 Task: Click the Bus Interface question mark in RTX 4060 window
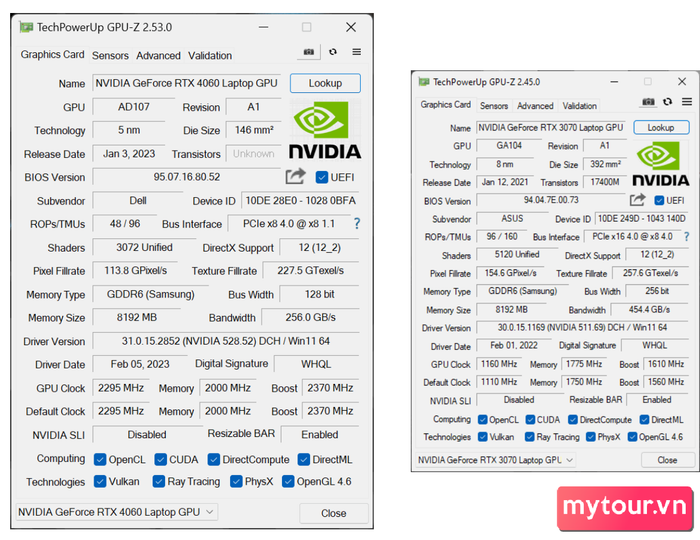click(x=357, y=224)
